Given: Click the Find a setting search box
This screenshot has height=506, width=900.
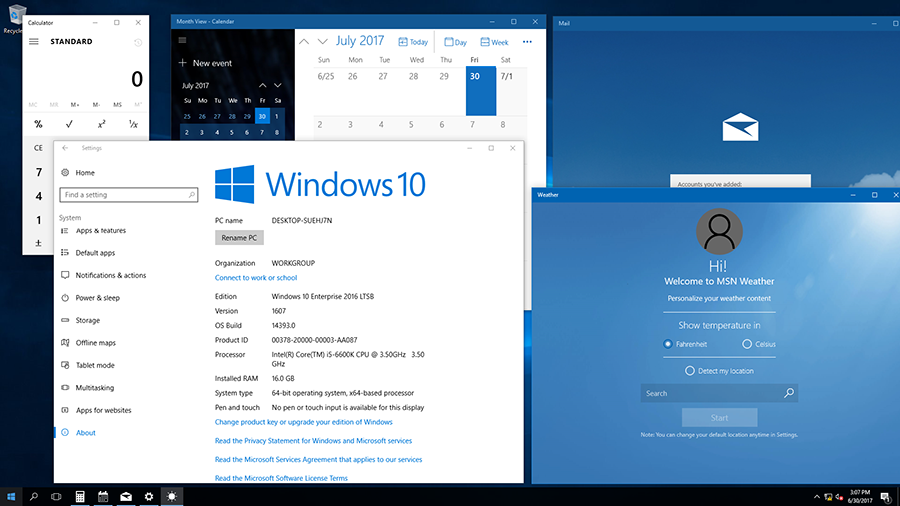Looking at the screenshot, I should (x=129, y=195).
